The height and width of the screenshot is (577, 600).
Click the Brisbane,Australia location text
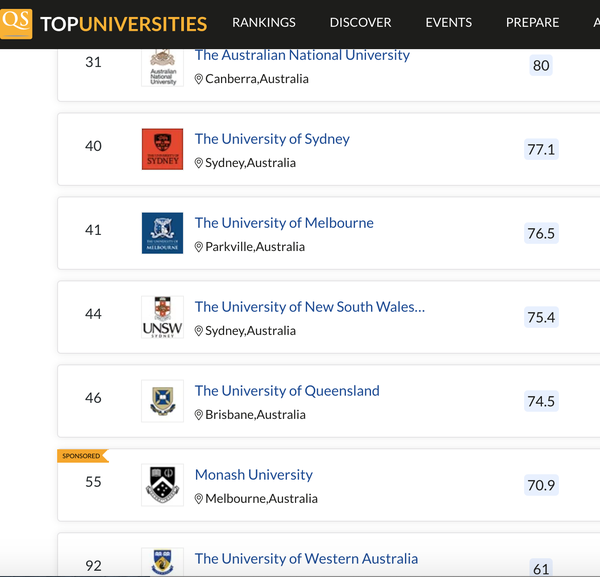(255, 415)
